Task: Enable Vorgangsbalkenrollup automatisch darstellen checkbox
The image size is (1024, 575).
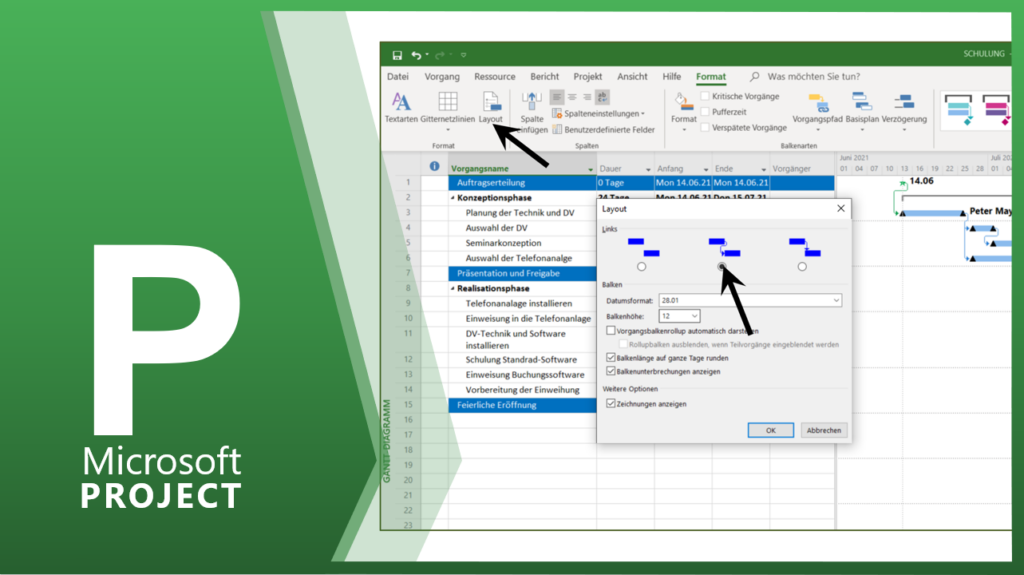Action: point(611,330)
